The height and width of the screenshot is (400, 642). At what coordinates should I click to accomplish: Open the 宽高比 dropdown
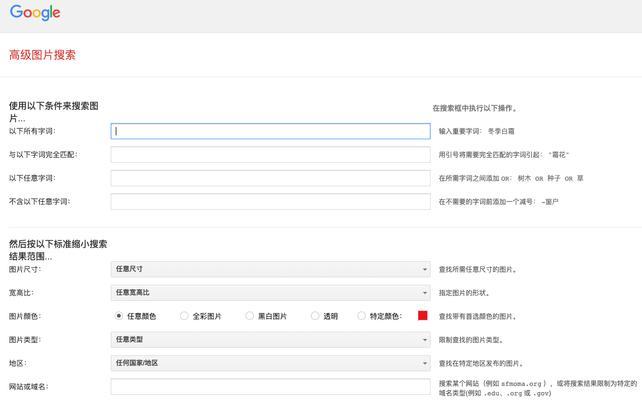270,293
